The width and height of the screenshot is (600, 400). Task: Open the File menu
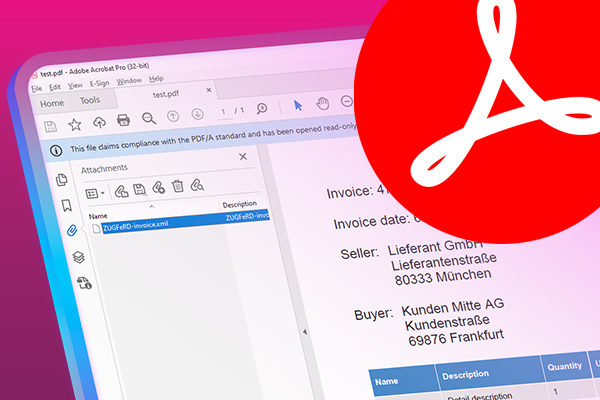tap(36, 88)
